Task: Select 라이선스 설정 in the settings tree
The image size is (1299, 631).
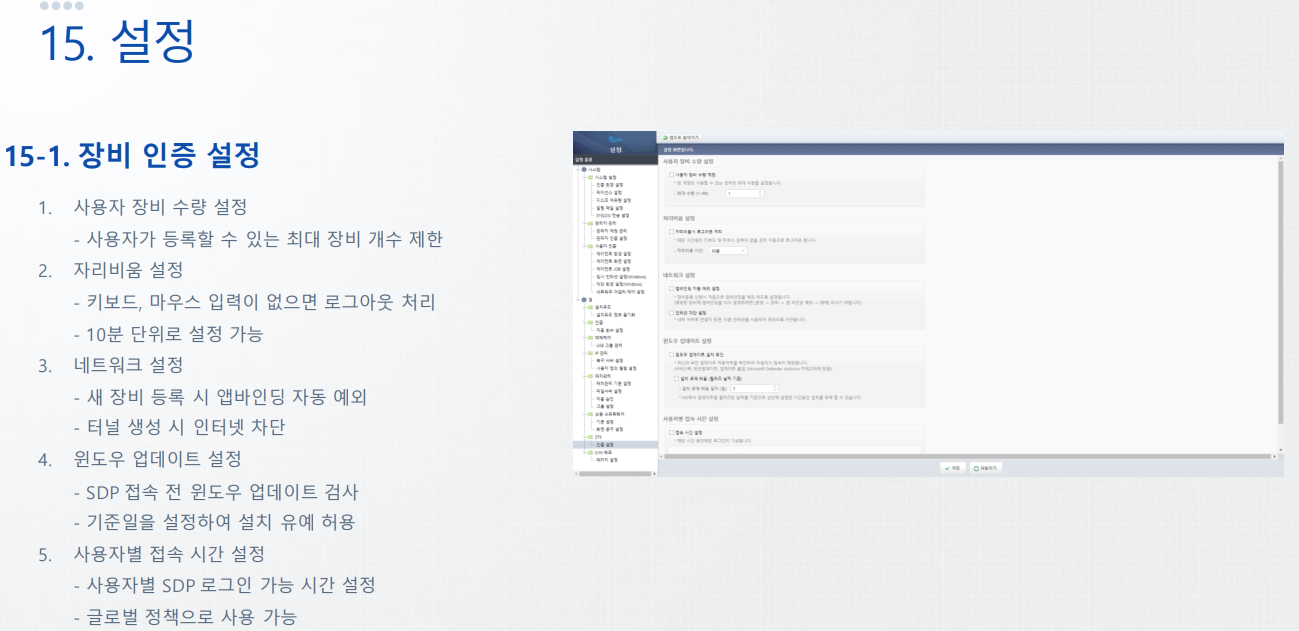Action: pos(609,192)
